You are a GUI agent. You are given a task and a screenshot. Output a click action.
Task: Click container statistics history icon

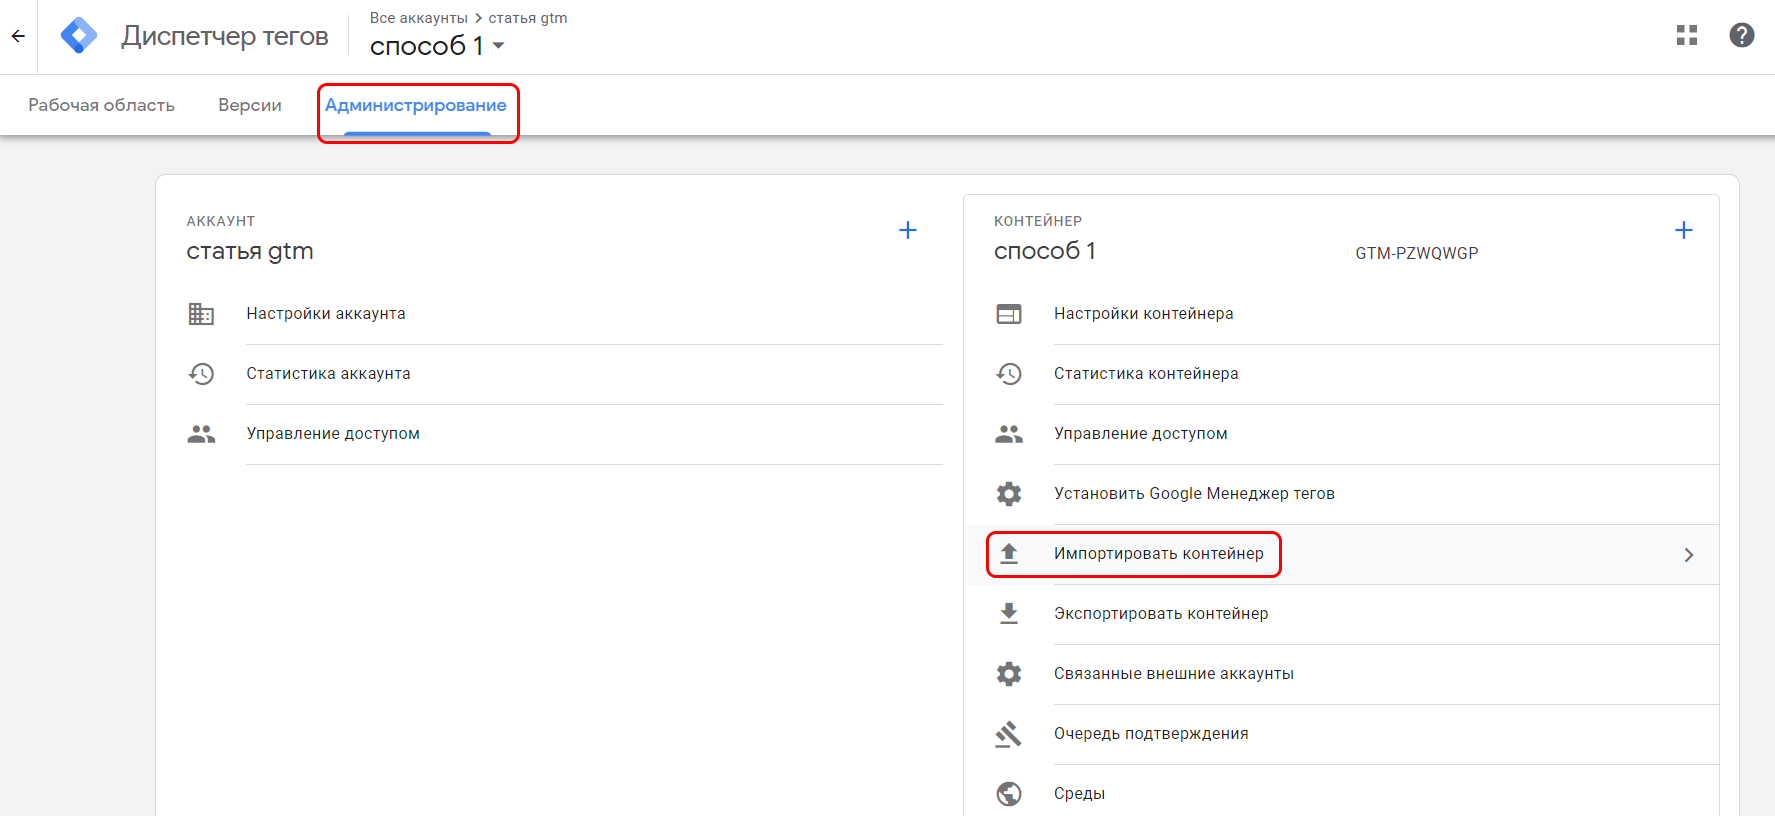pos(1009,374)
